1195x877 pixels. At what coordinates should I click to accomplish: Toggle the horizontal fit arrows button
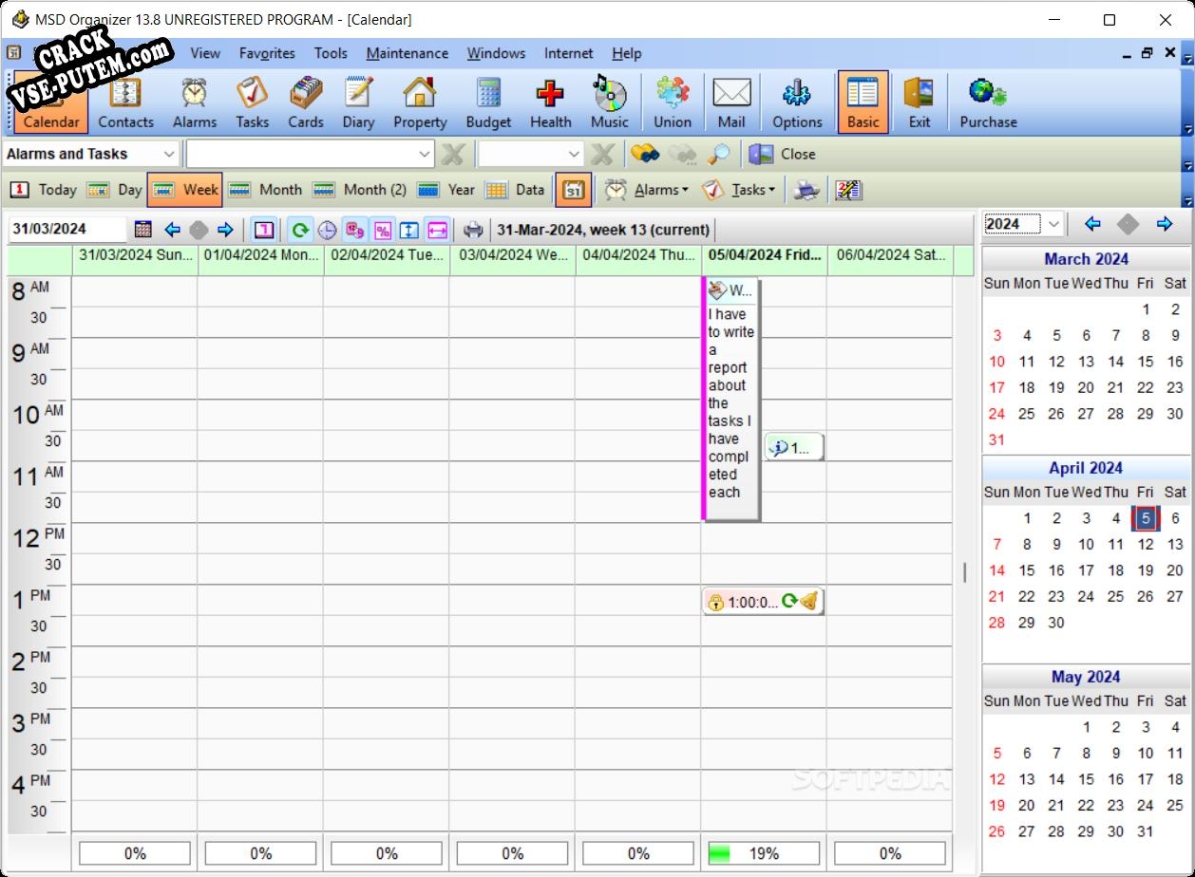[x=437, y=229]
